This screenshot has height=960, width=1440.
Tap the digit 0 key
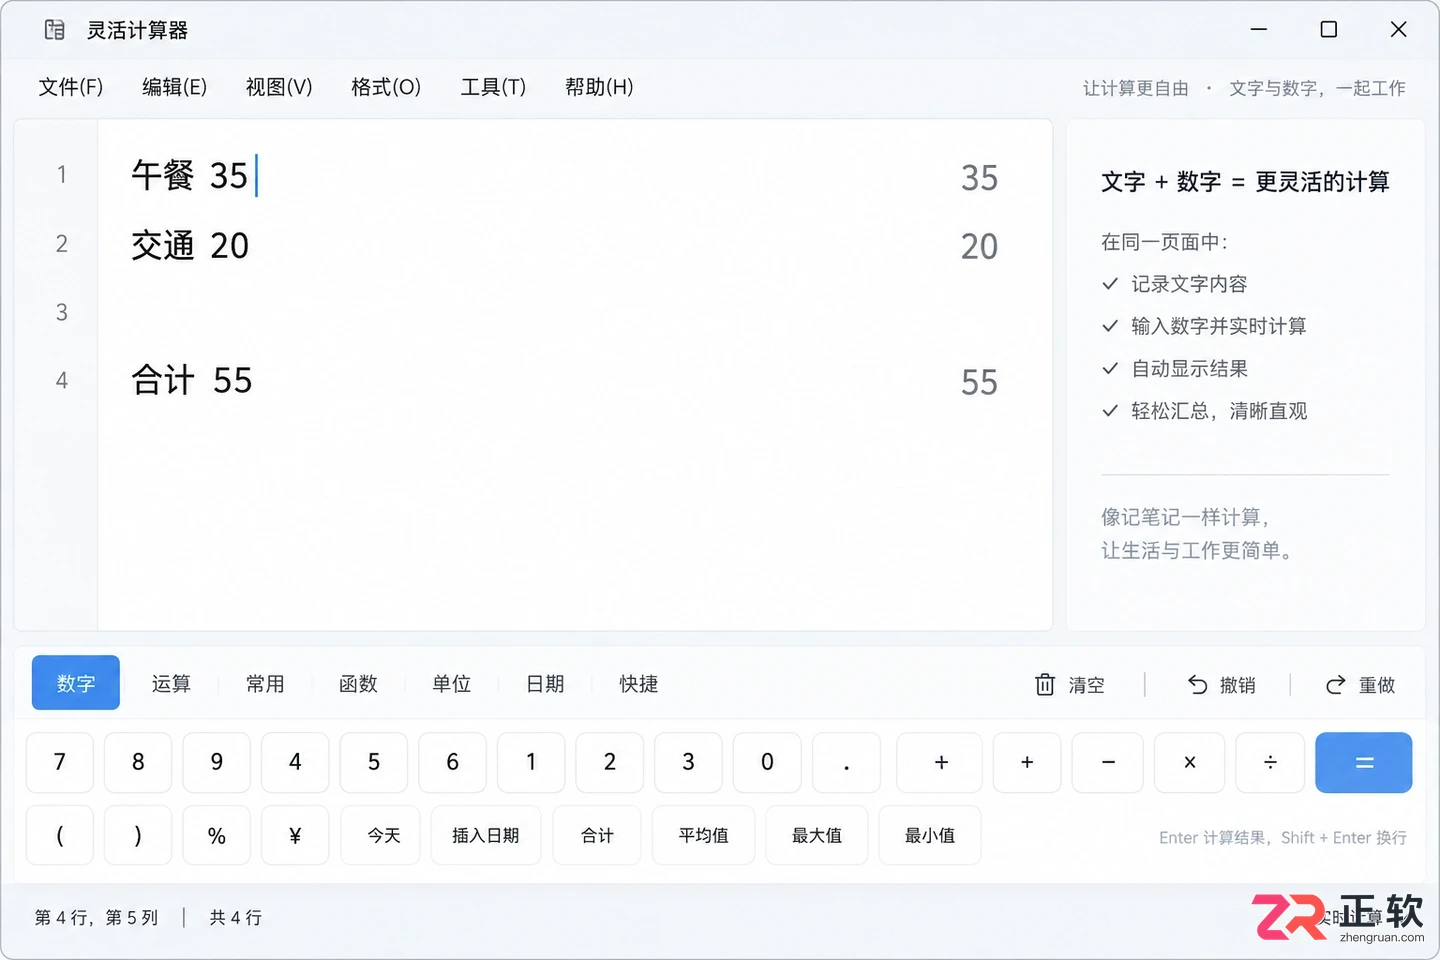click(x=767, y=762)
